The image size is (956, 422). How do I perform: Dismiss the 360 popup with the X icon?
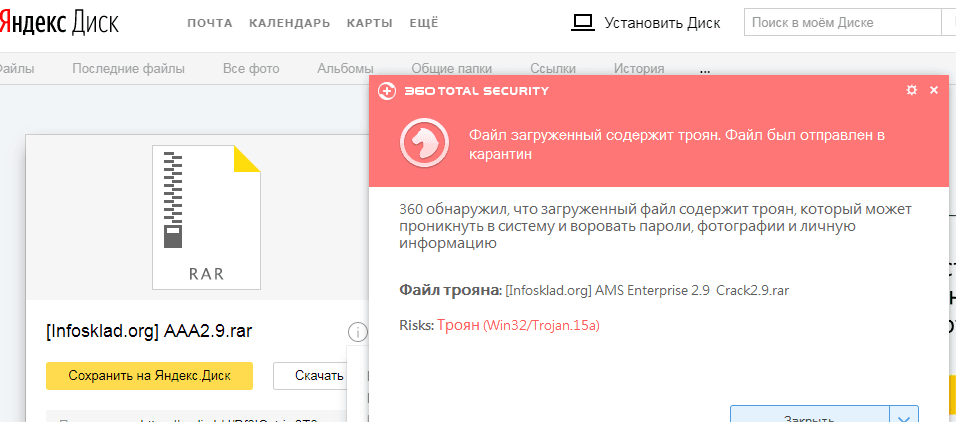[933, 90]
